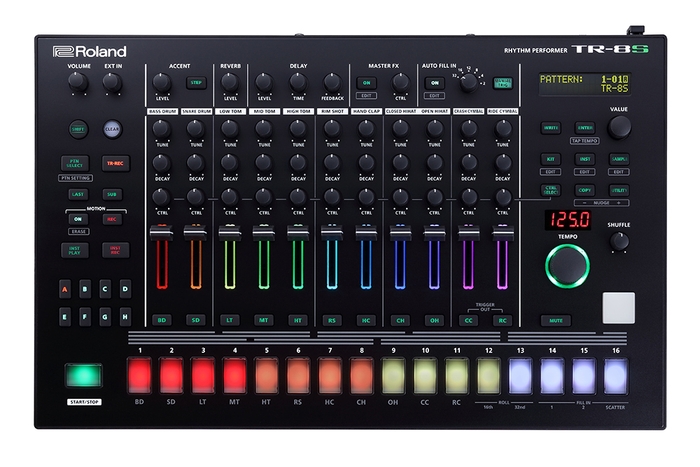
Task: Toggle the Motion ON button
Action: 79,219
